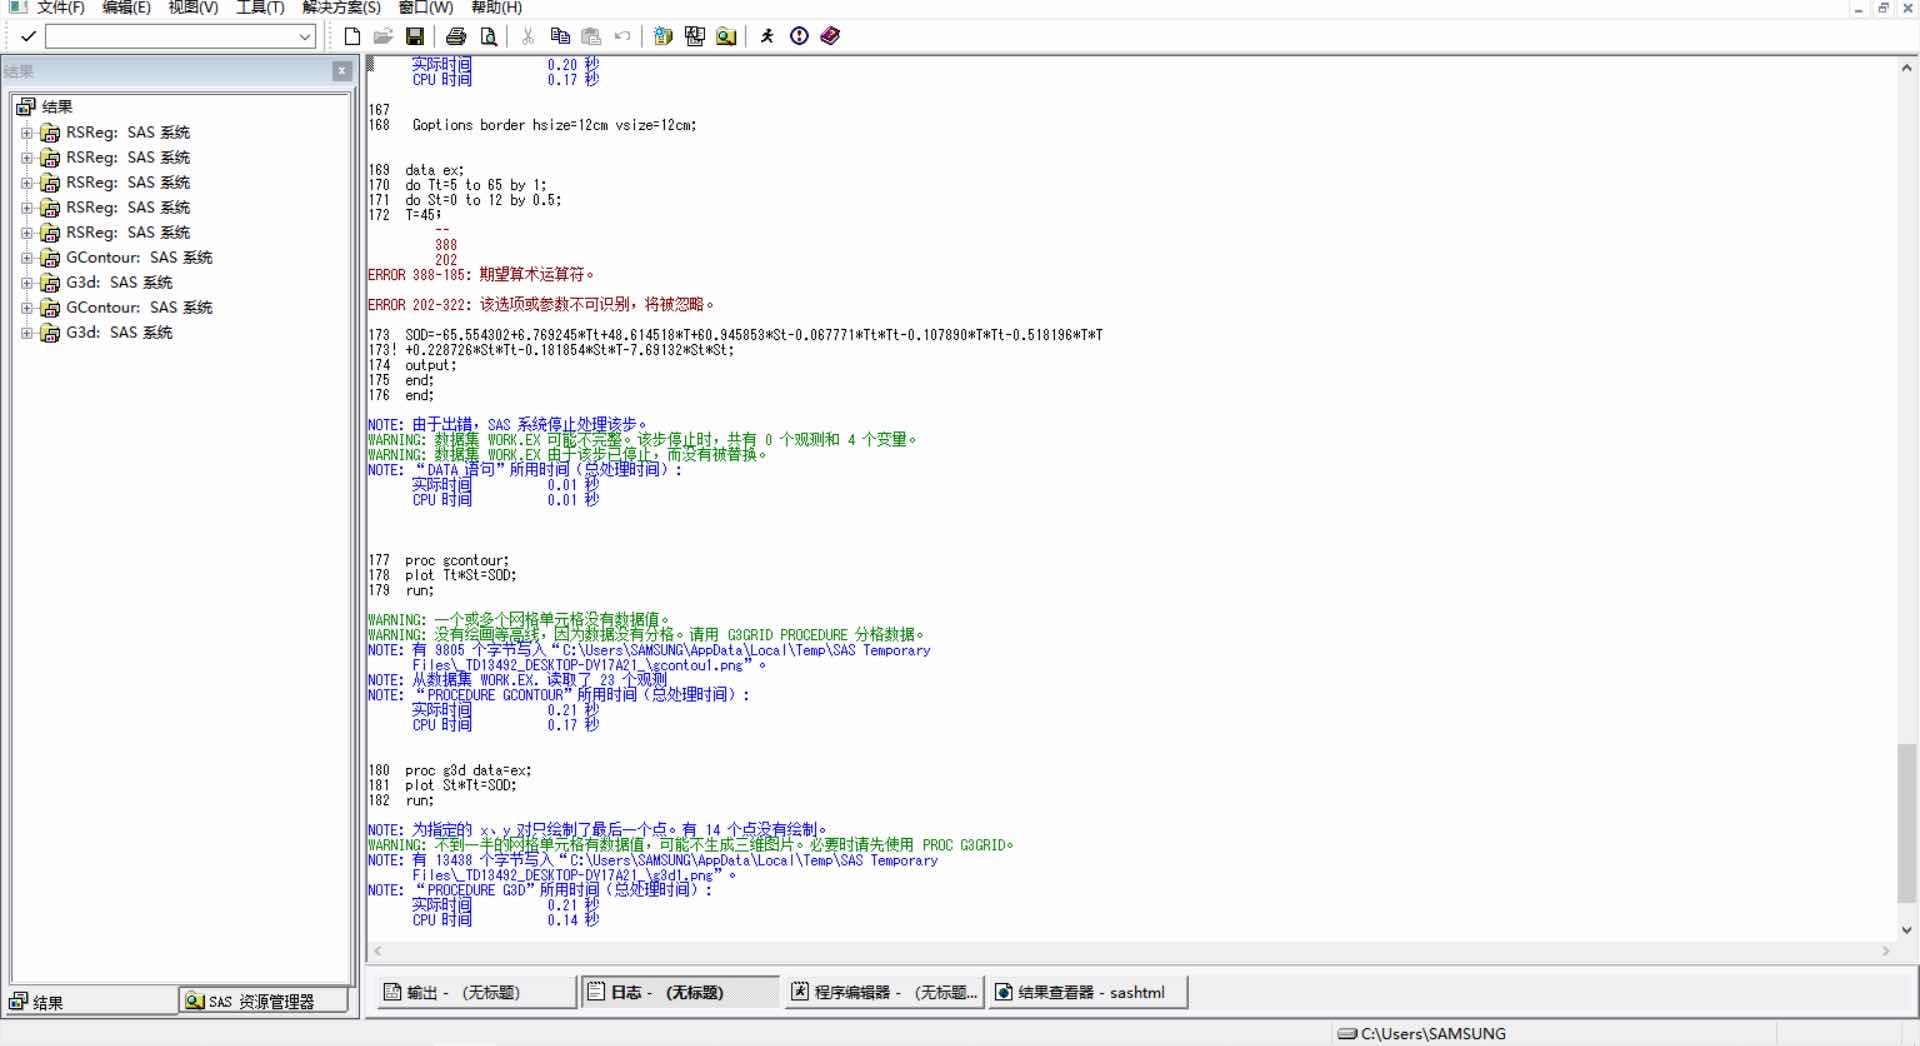The width and height of the screenshot is (1920, 1046).
Task: Click the Open folder toolbar icon
Action: [383, 37]
